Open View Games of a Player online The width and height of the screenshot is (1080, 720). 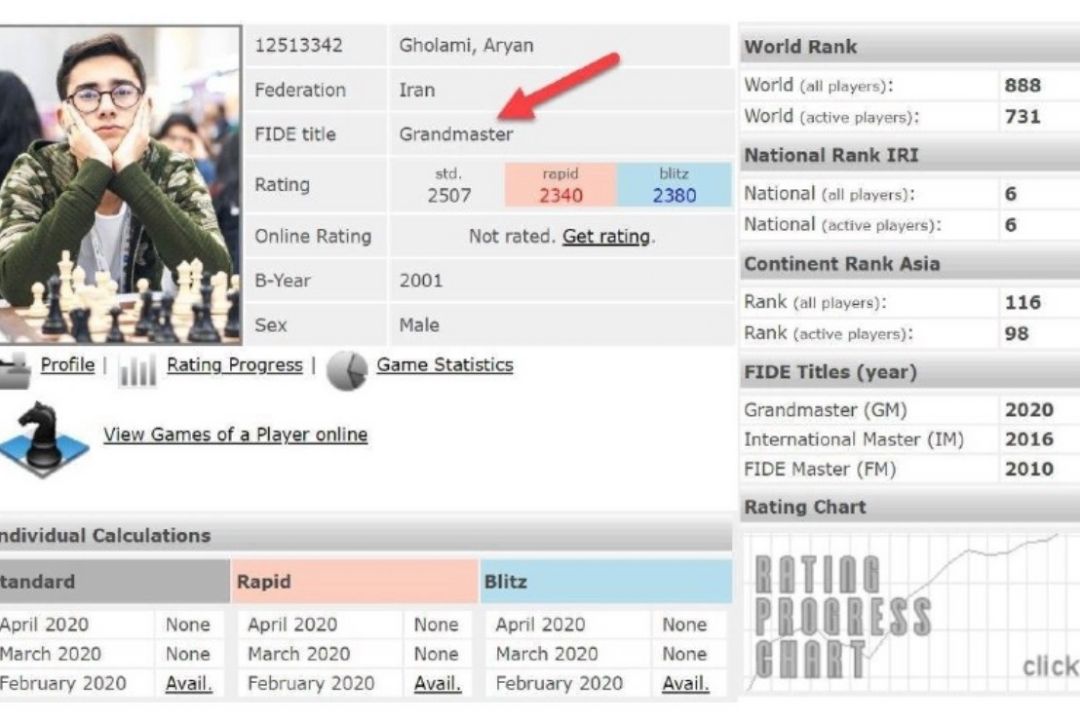click(235, 435)
